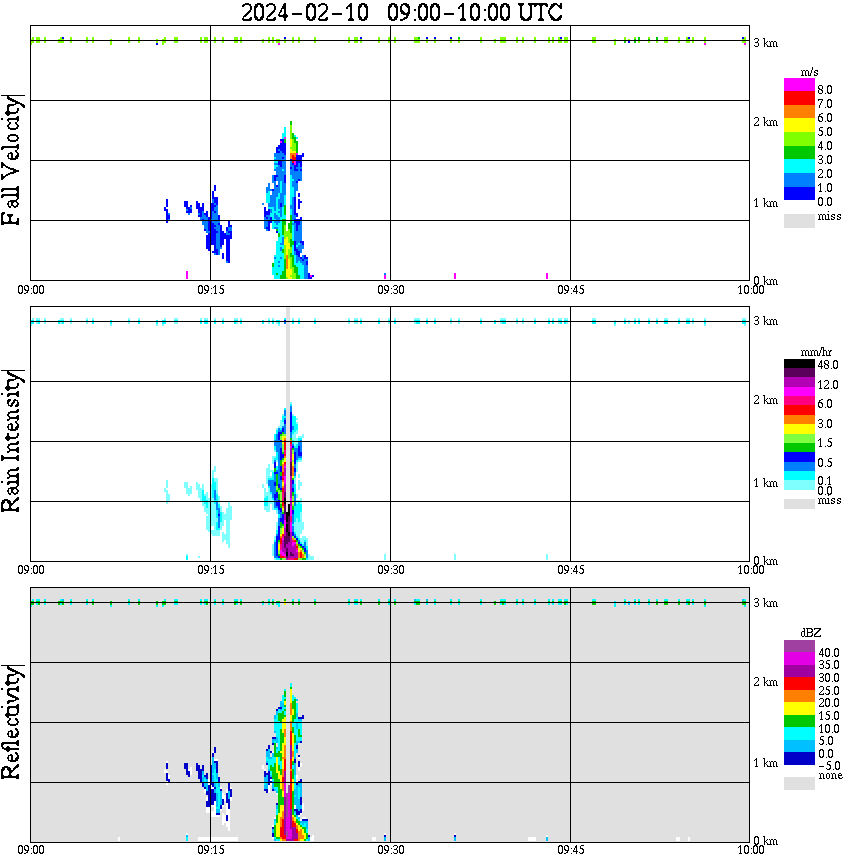
Task: Click the "1 km" label of Rain Intensity plot
Action: click(765, 483)
